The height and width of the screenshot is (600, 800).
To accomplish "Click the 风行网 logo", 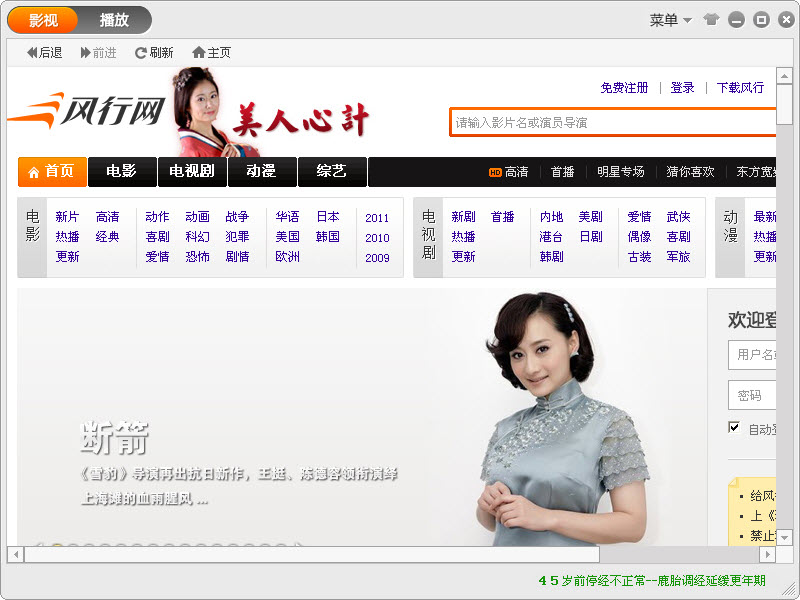I will (x=87, y=110).
